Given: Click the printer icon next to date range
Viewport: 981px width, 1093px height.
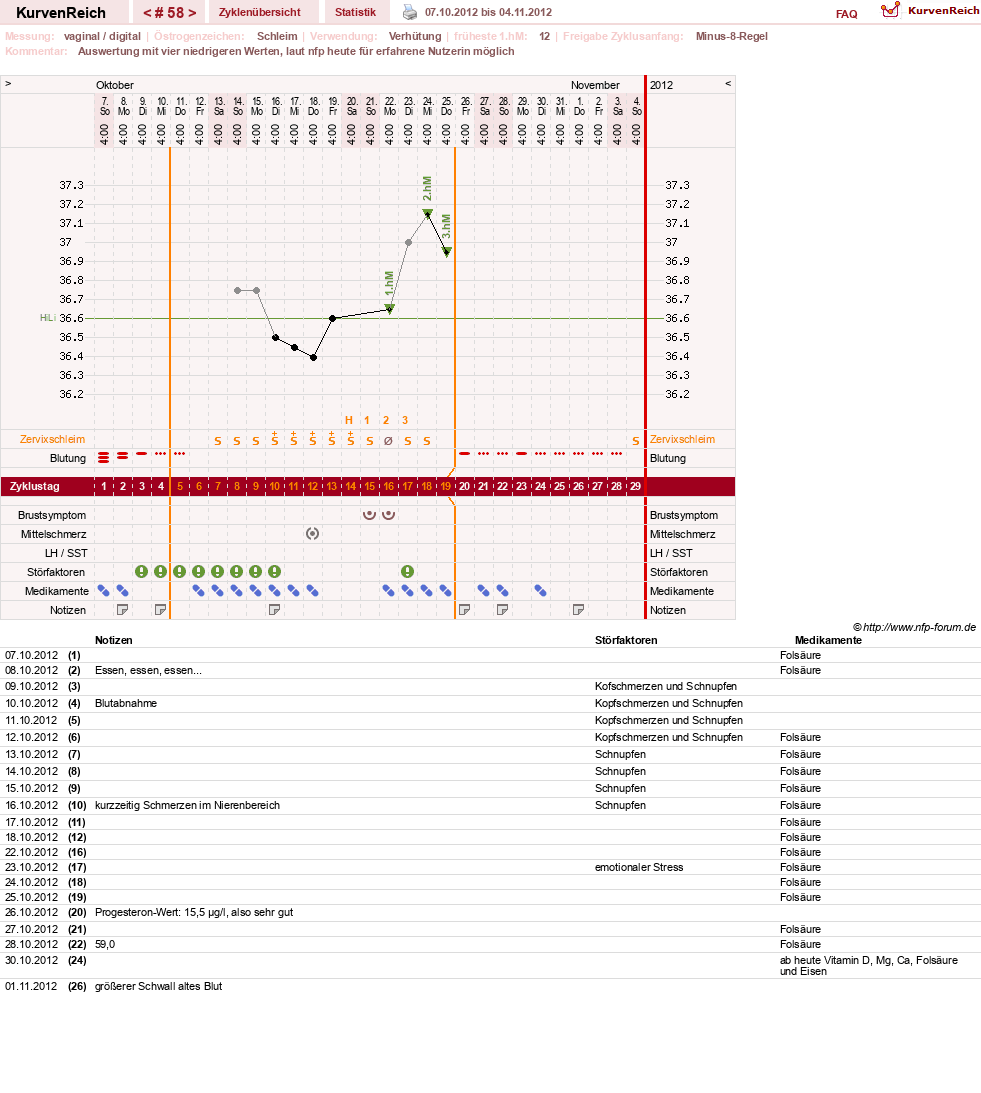Looking at the screenshot, I should point(410,12).
